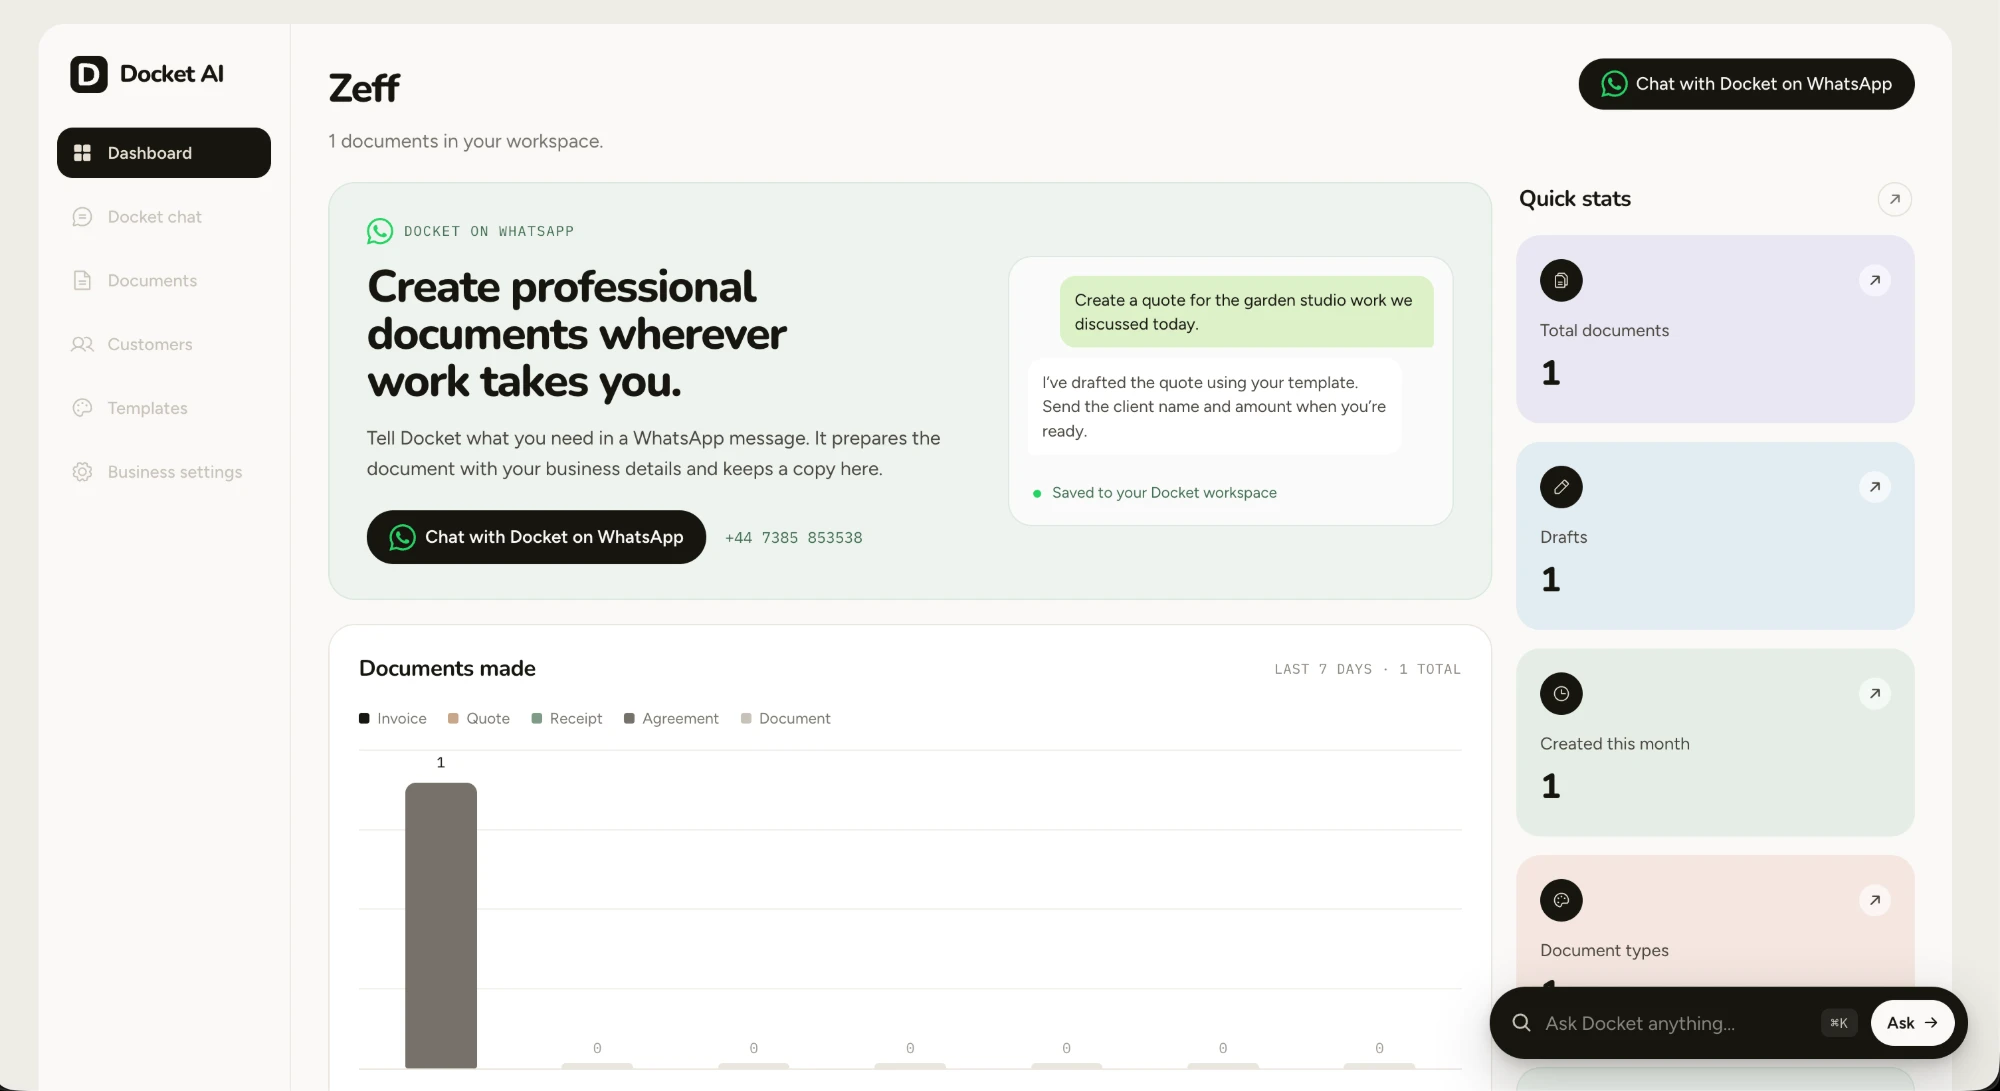The height and width of the screenshot is (1091, 2000).
Task: Click the Total documents file icon
Action: tap(1561, 281)
